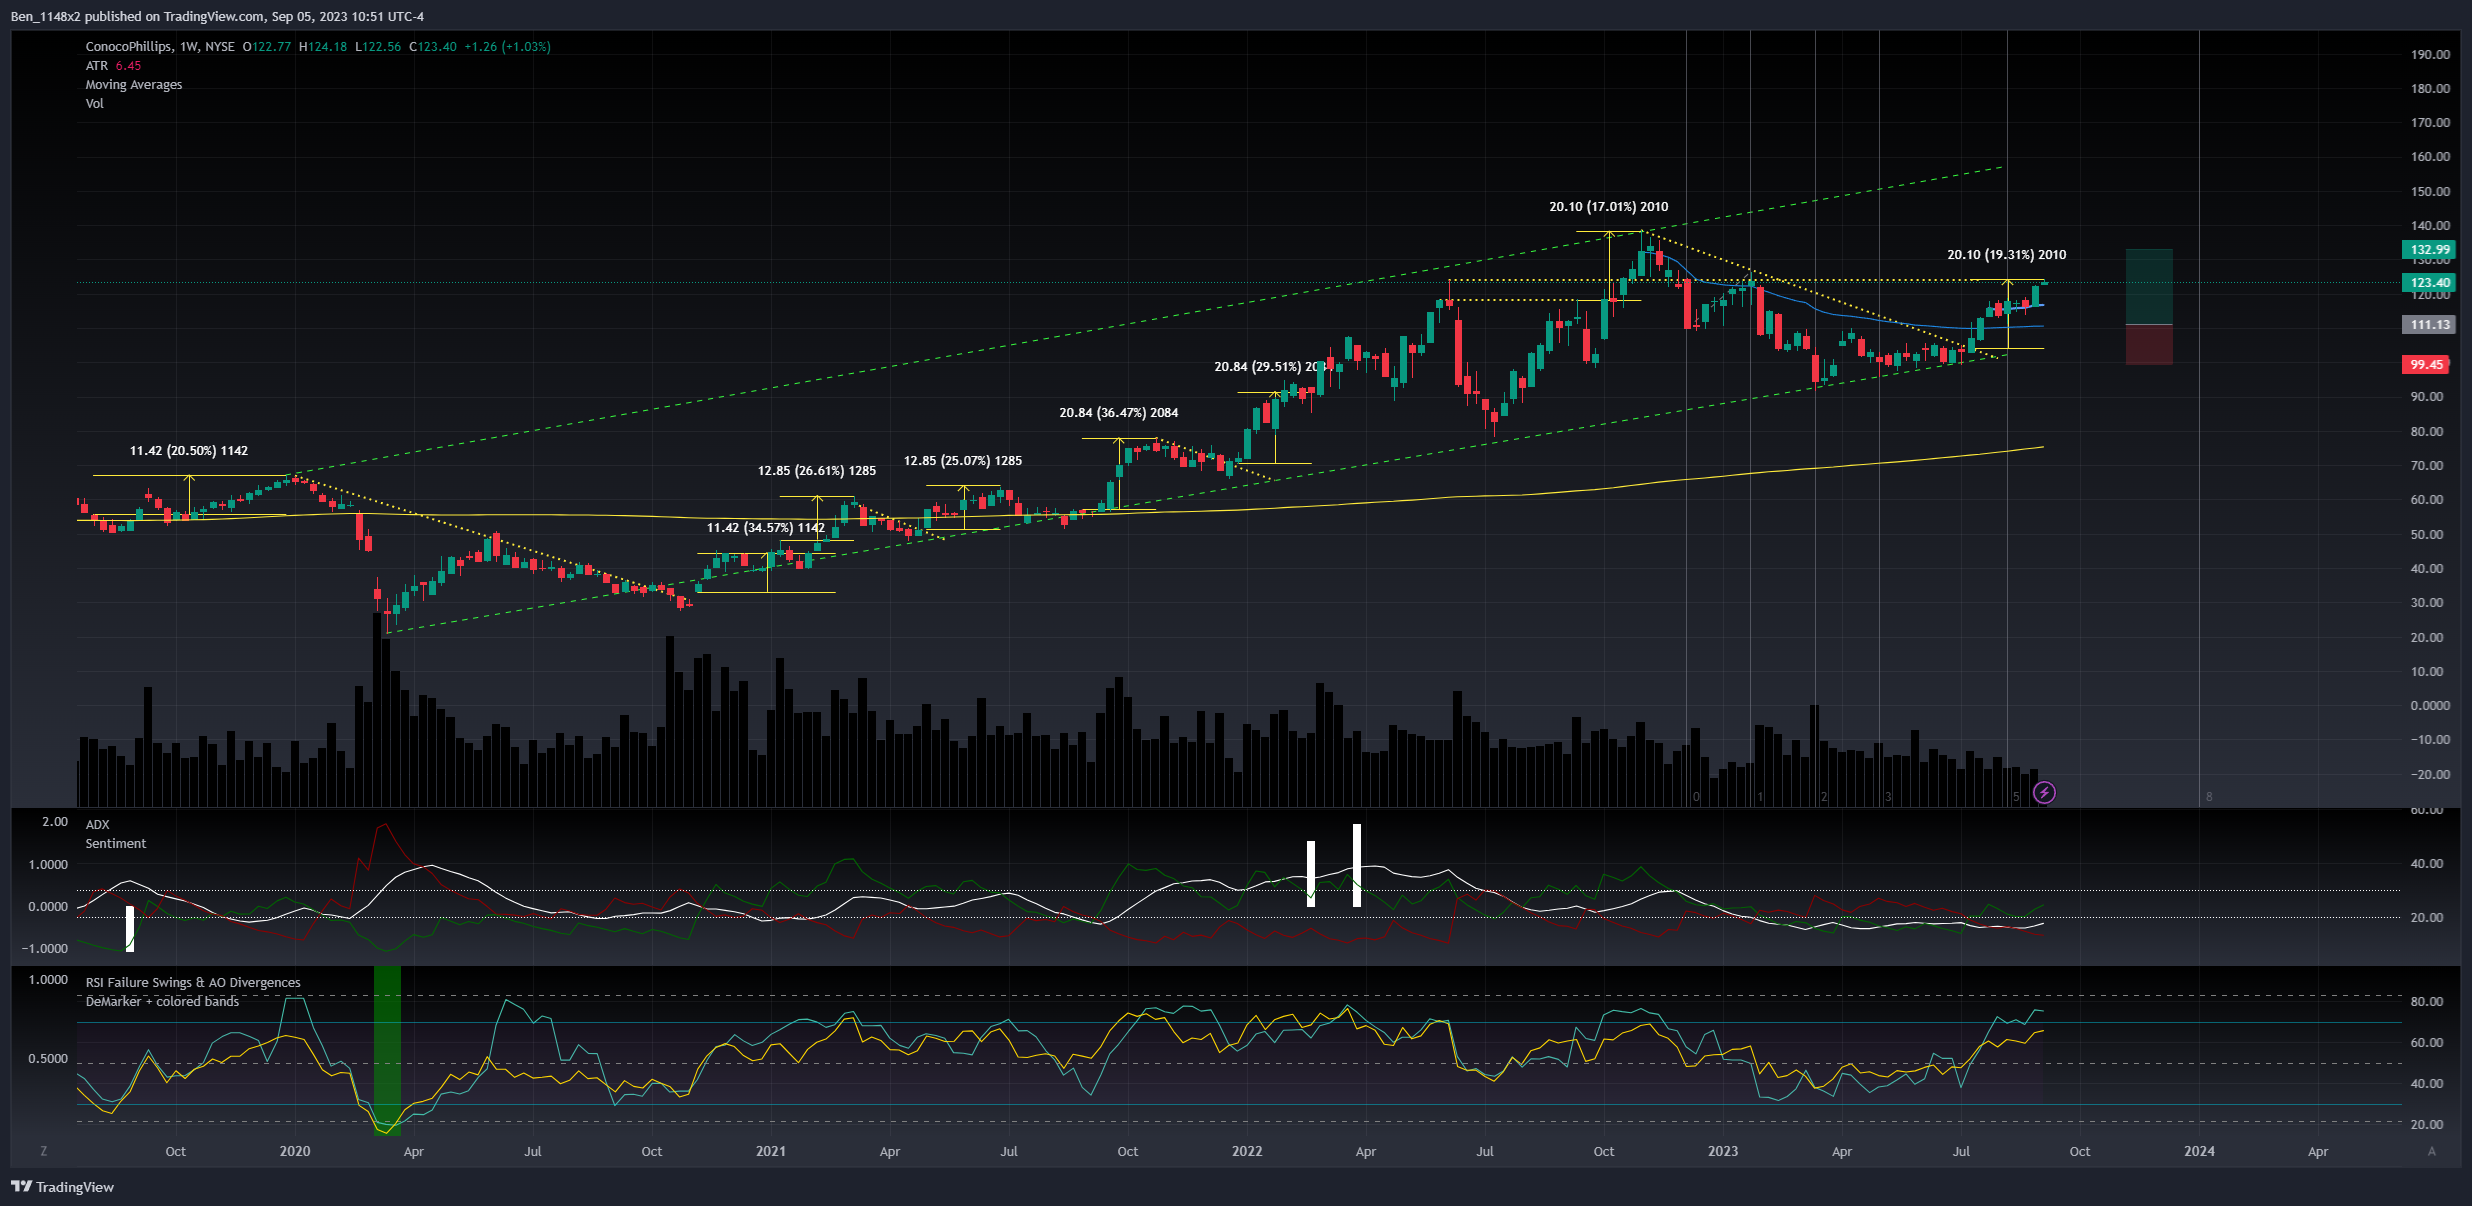
Task: Select the long position red stop zone
Action: pos(2149,345)
